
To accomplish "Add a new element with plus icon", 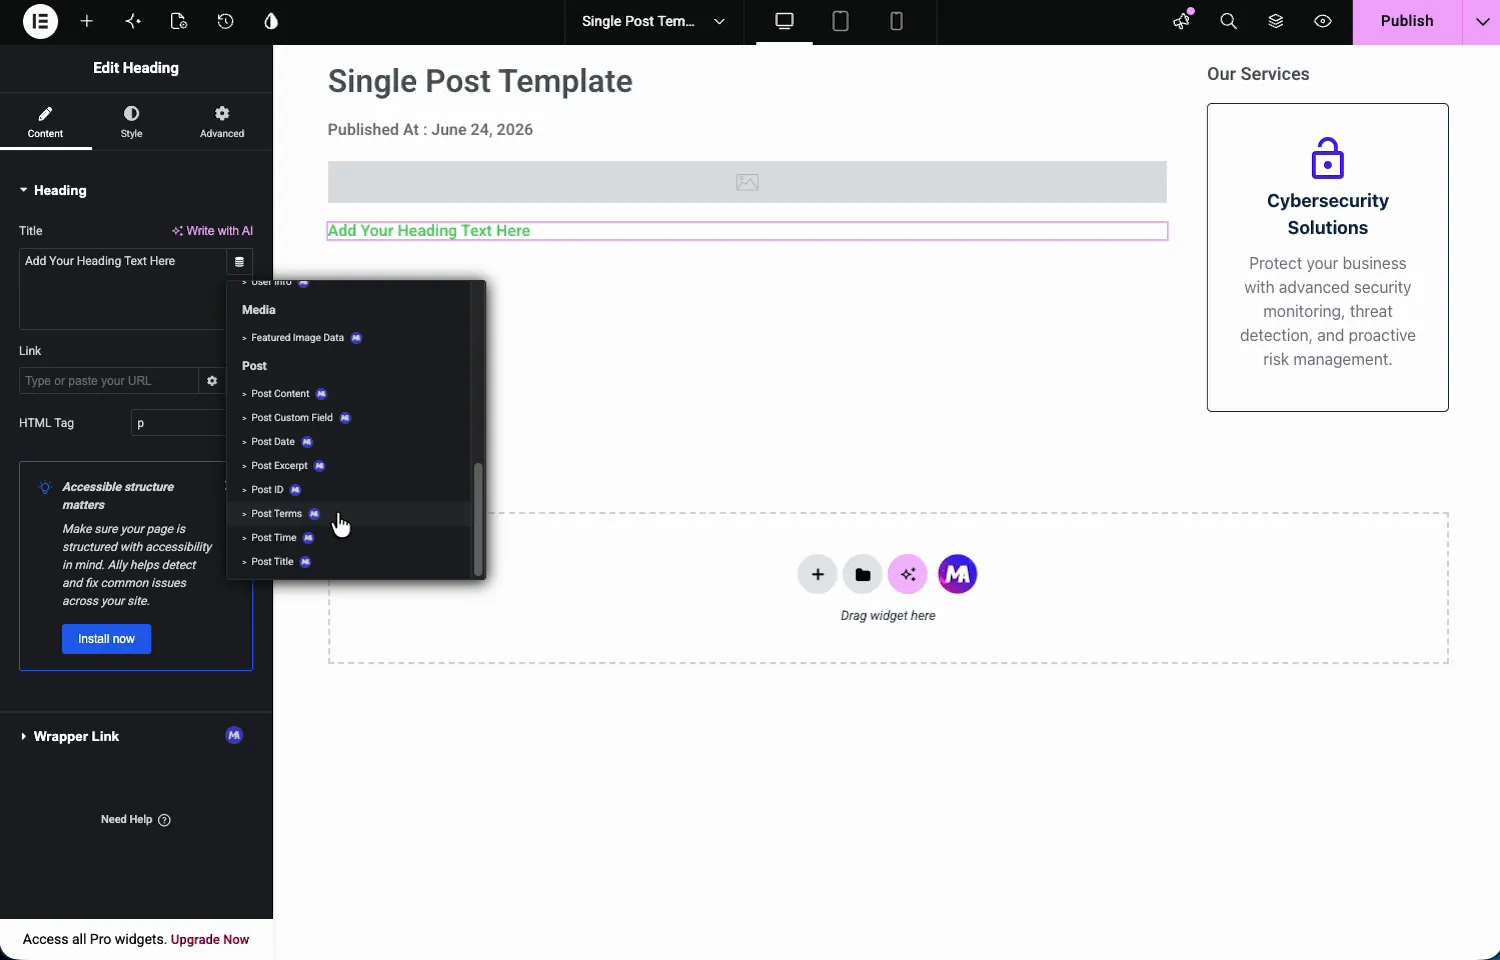I will [x=87, y=21].
